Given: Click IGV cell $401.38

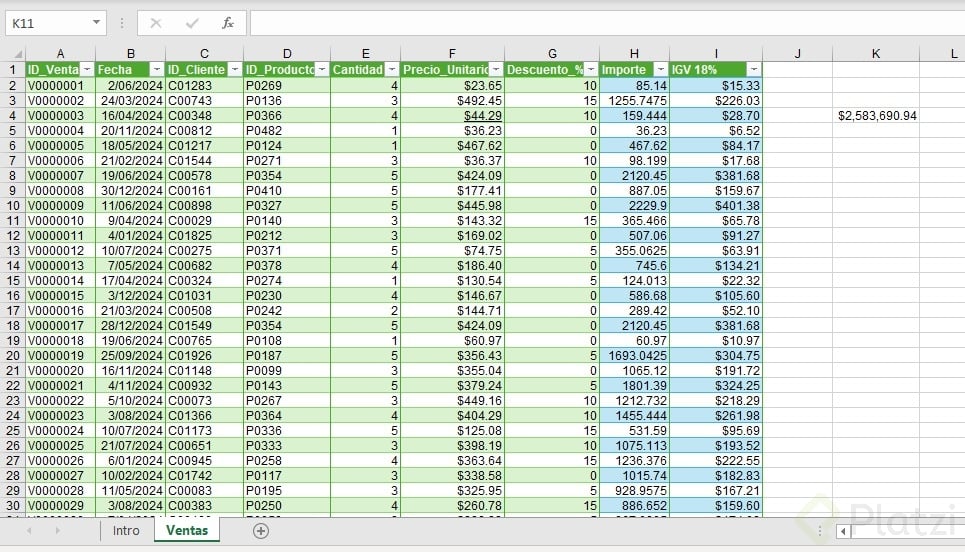Looking at the screenshot, I should point(716,206).
